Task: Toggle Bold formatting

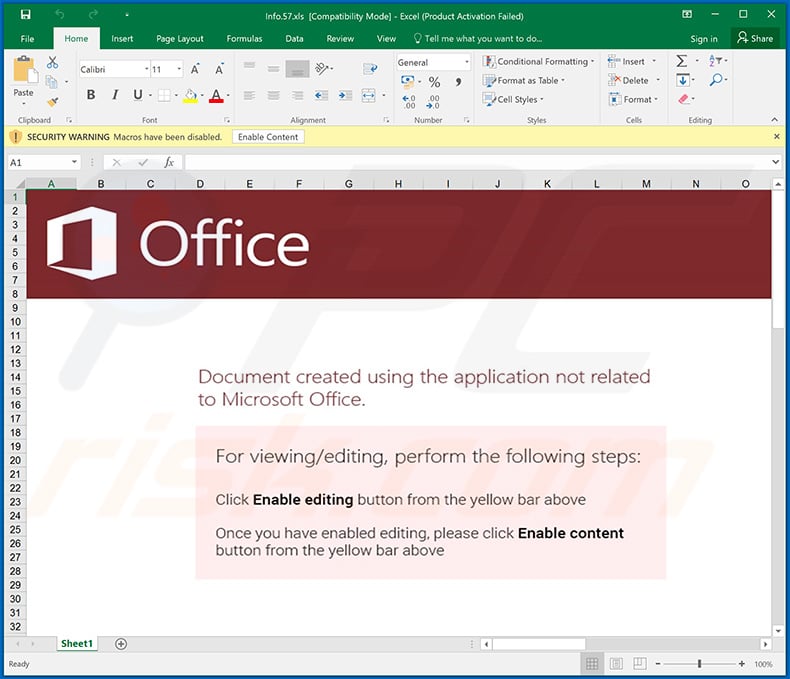Action: [x=91, y=95]
